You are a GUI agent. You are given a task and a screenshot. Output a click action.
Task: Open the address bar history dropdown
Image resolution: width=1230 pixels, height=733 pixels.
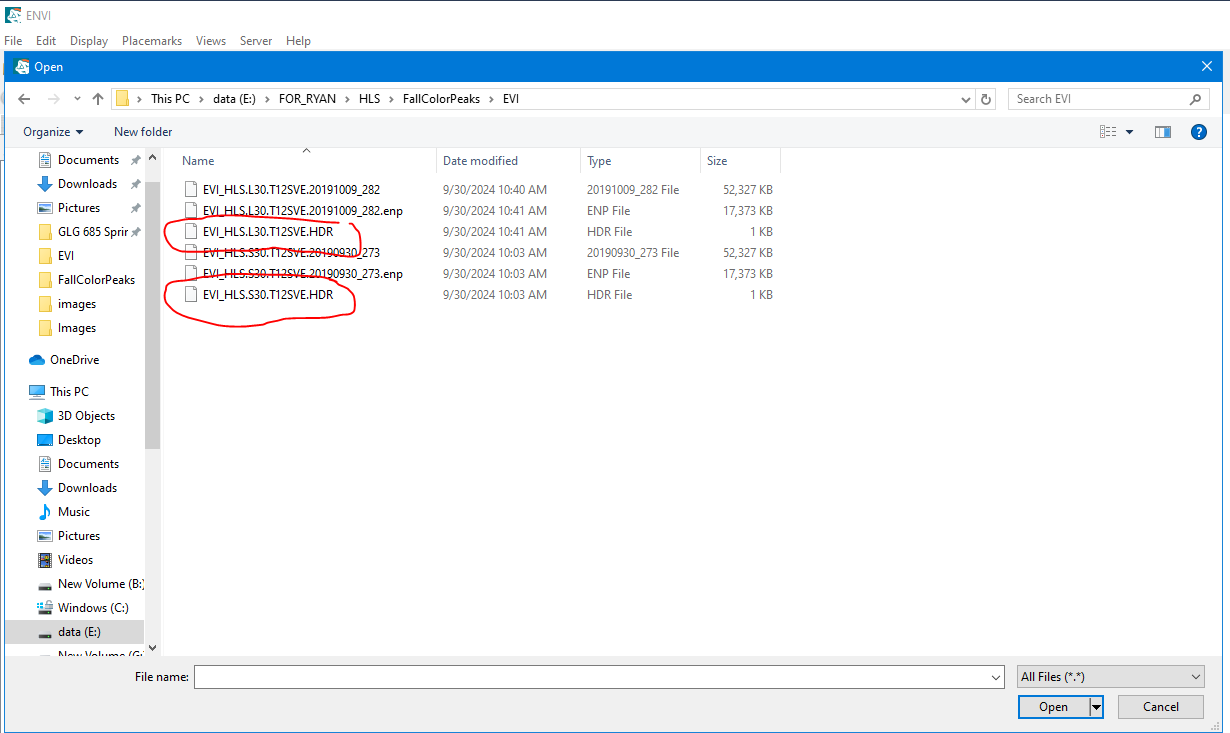[x=965, y=99]
